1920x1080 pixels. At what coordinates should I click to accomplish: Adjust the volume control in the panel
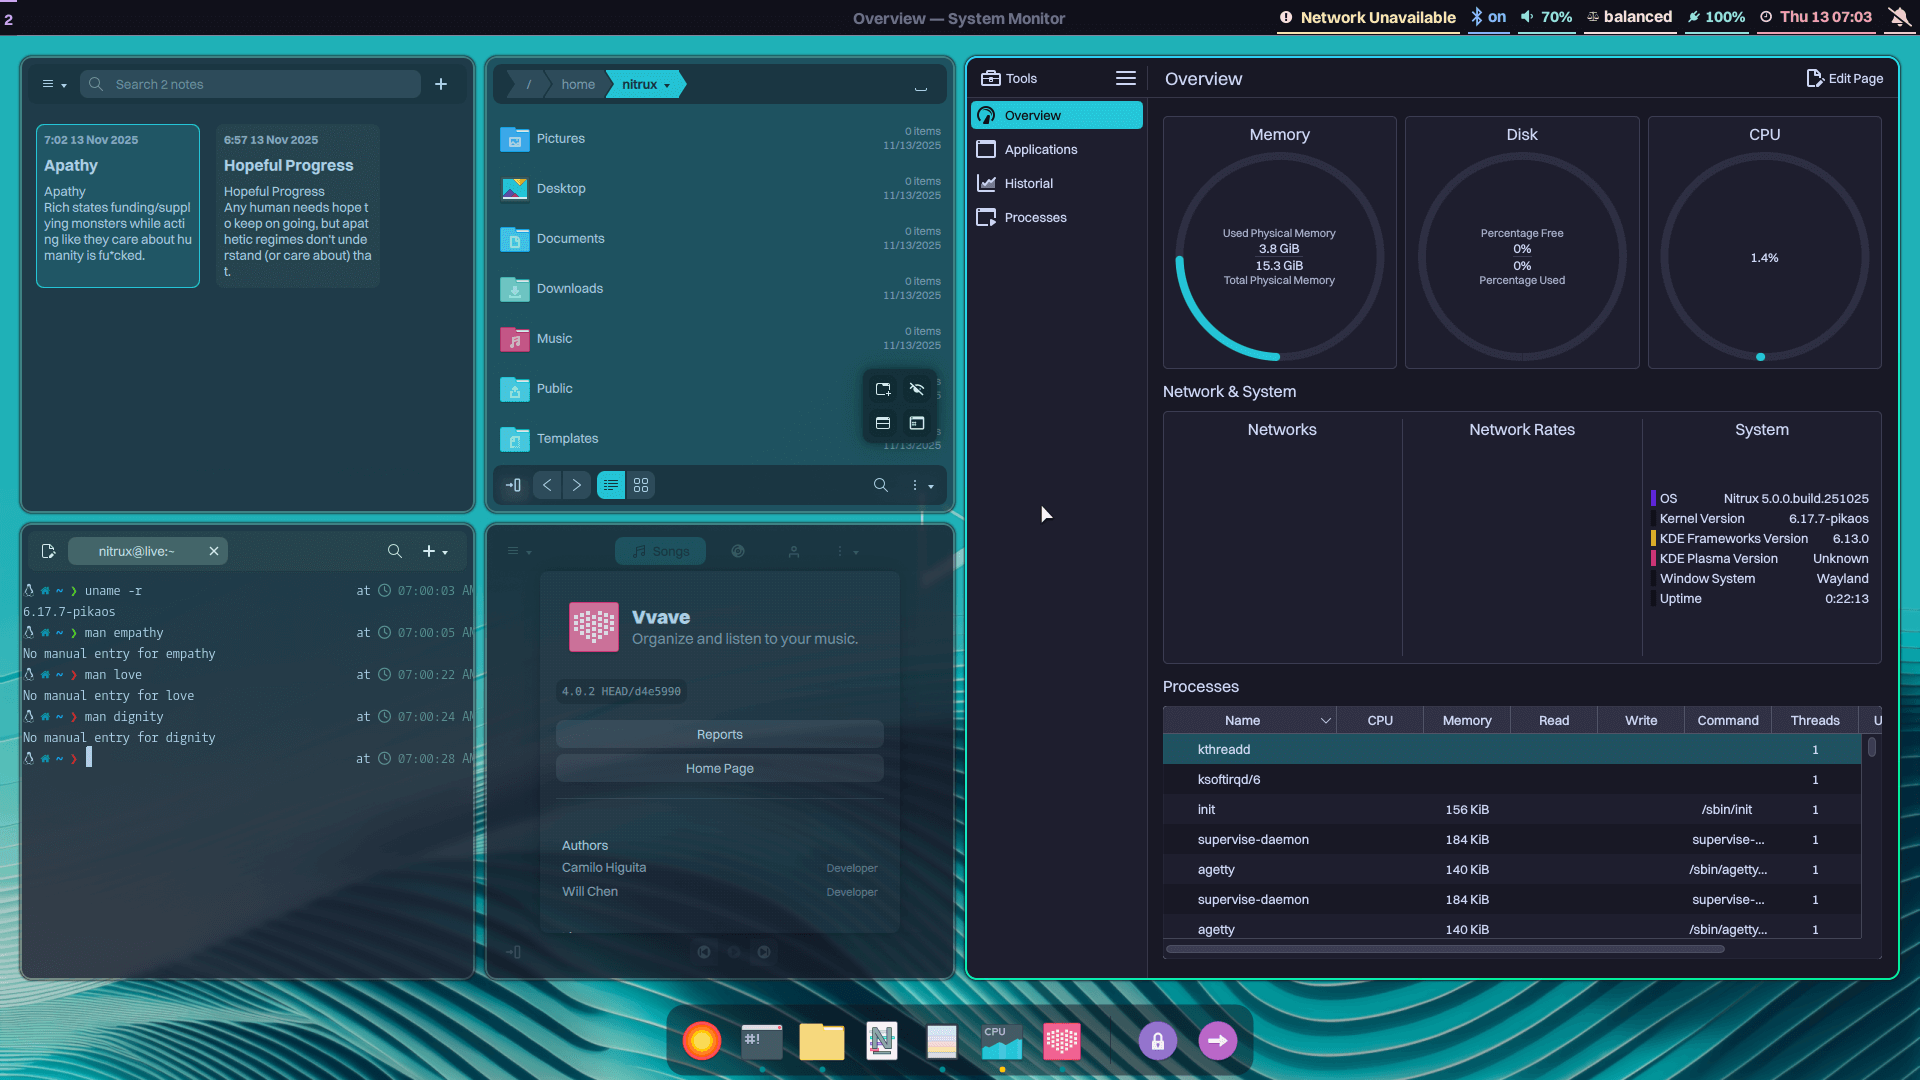[1546, 17]
